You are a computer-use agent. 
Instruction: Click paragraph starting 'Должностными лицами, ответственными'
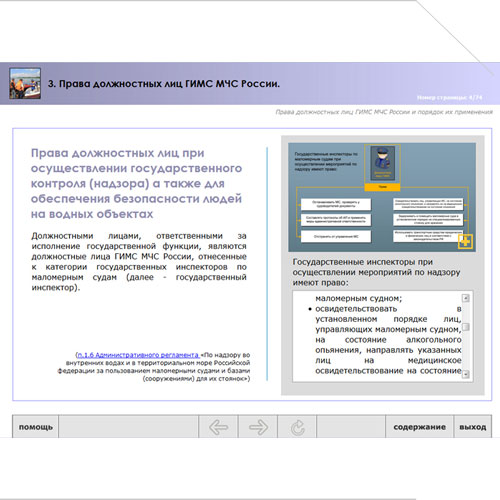tap(139, 261)
